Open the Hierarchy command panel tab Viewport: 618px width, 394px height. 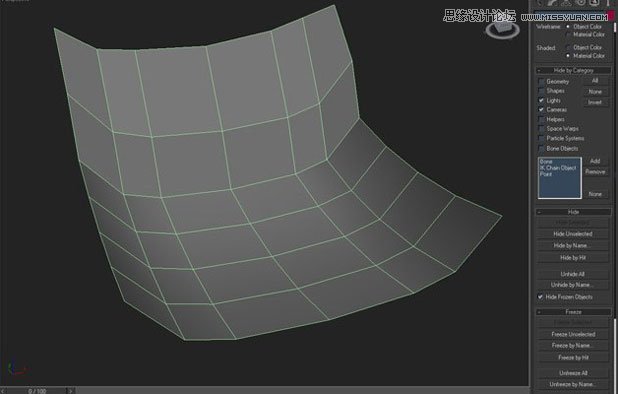pyautogui.click(x=567, y=3)
